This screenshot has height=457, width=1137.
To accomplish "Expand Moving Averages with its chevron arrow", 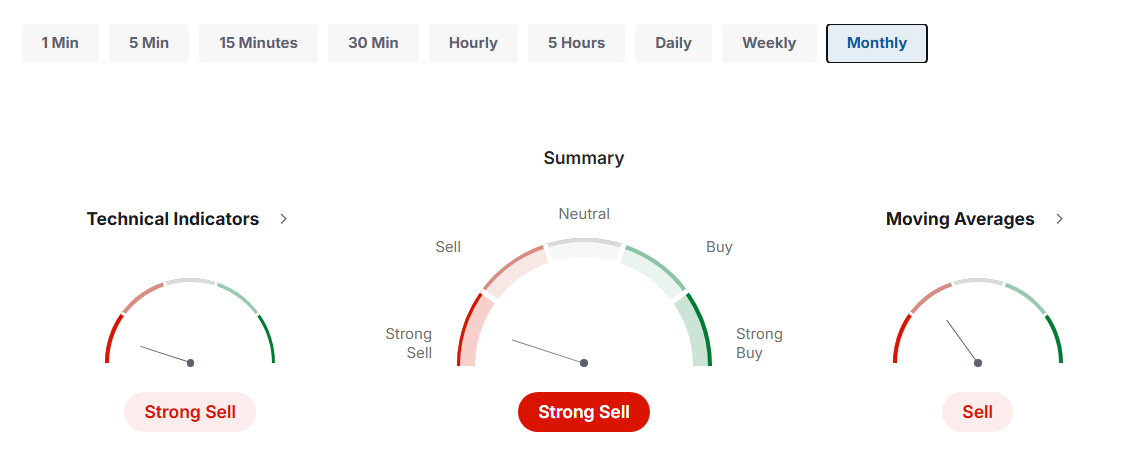I will coord(1060,219).
